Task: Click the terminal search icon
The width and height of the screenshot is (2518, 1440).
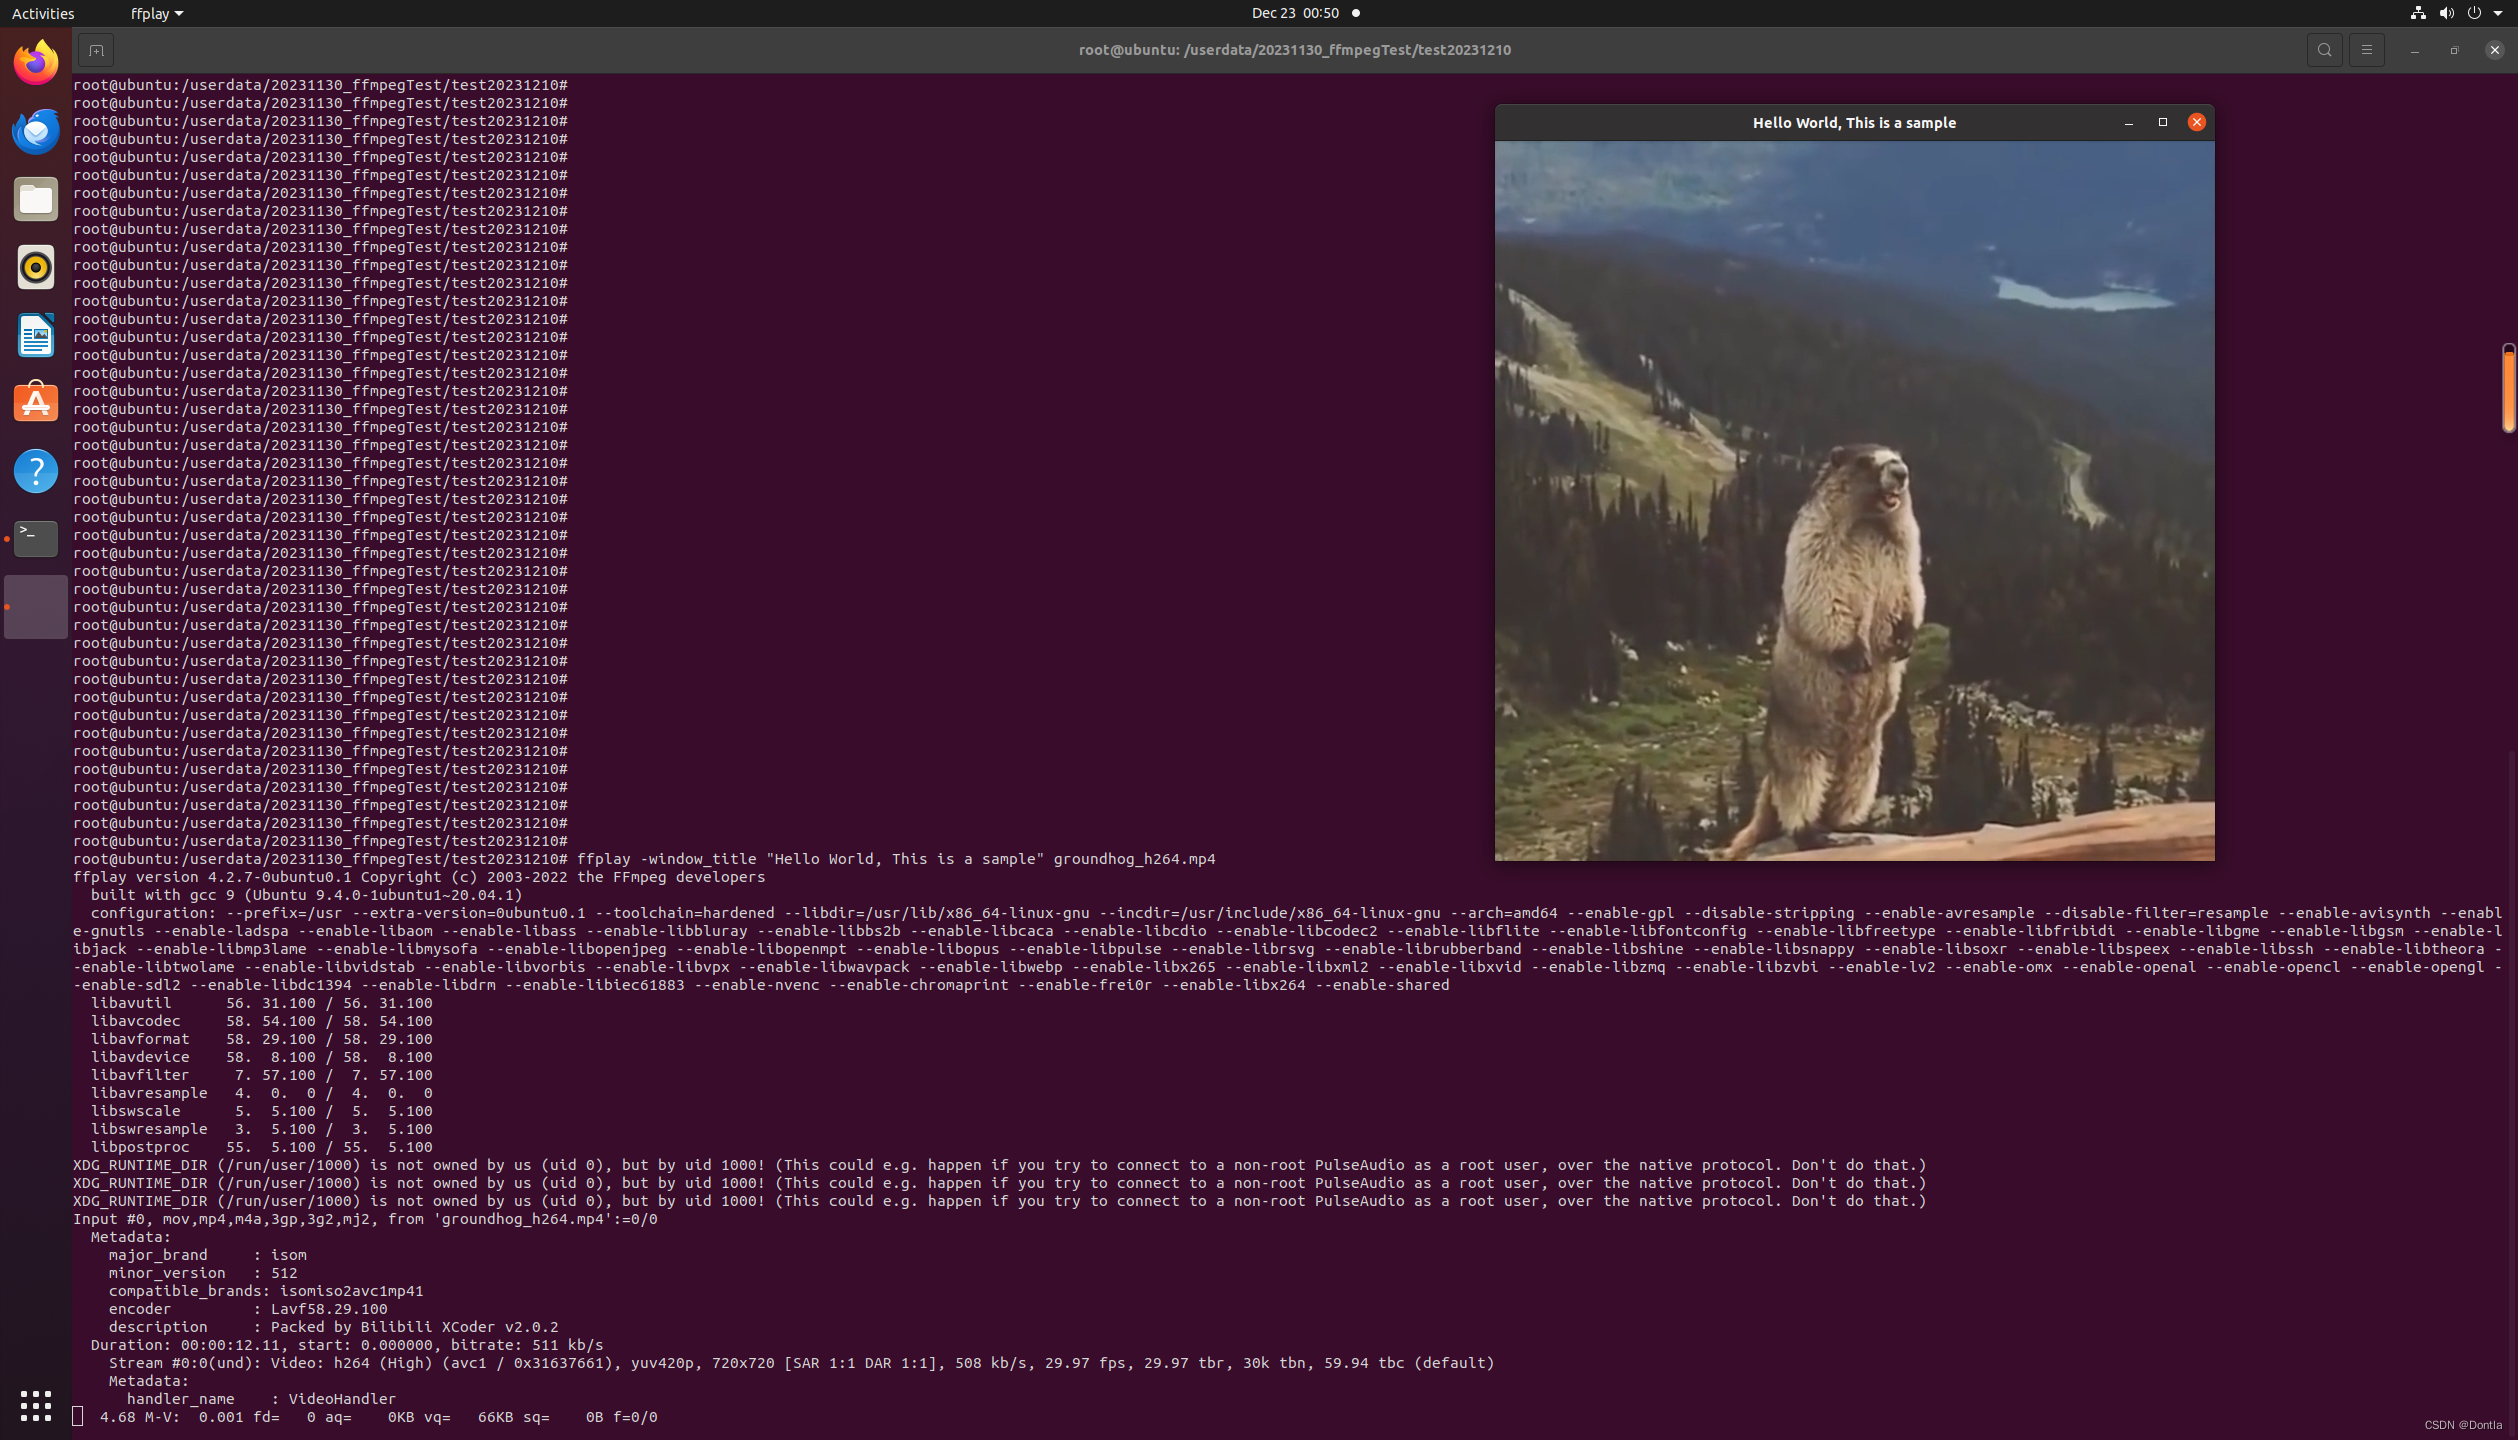Action: (x=2324, y=50)
